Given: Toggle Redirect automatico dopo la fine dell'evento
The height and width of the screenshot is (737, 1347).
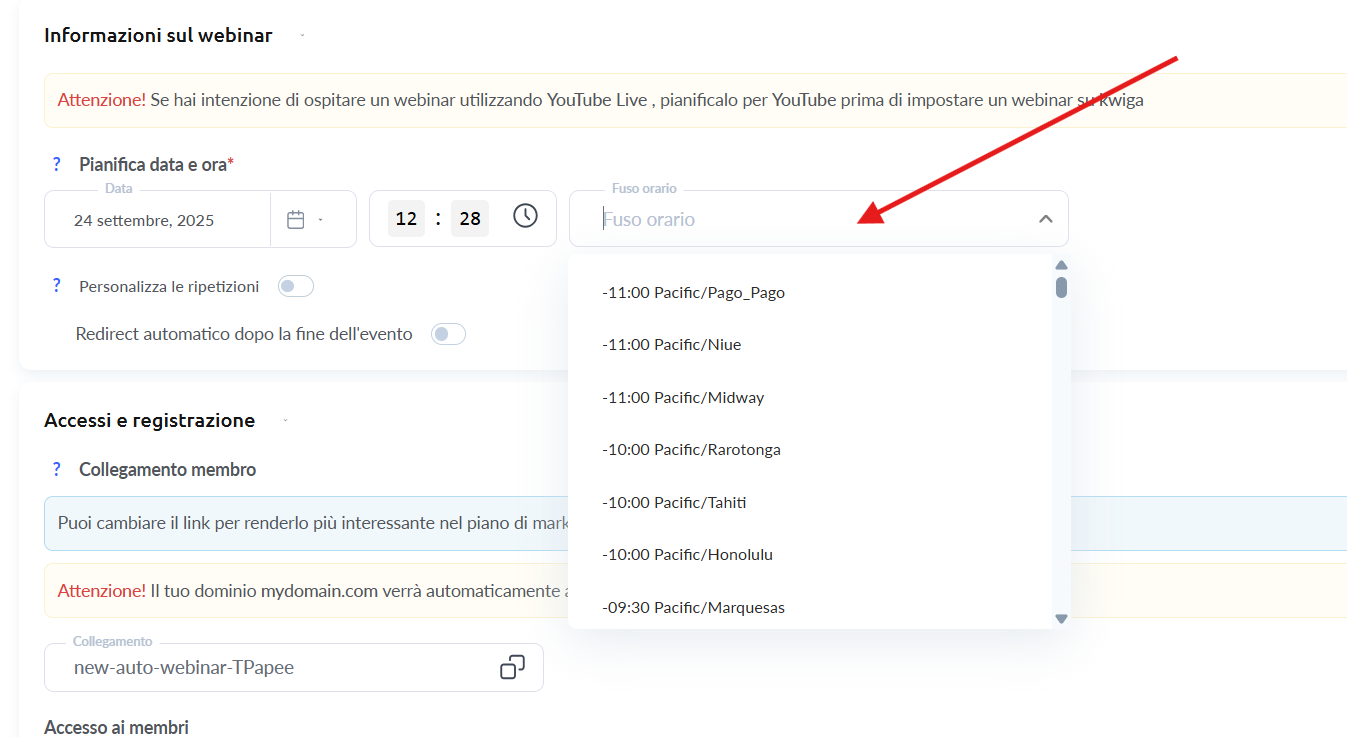Looking at the screenshot, I should point(447,334).
